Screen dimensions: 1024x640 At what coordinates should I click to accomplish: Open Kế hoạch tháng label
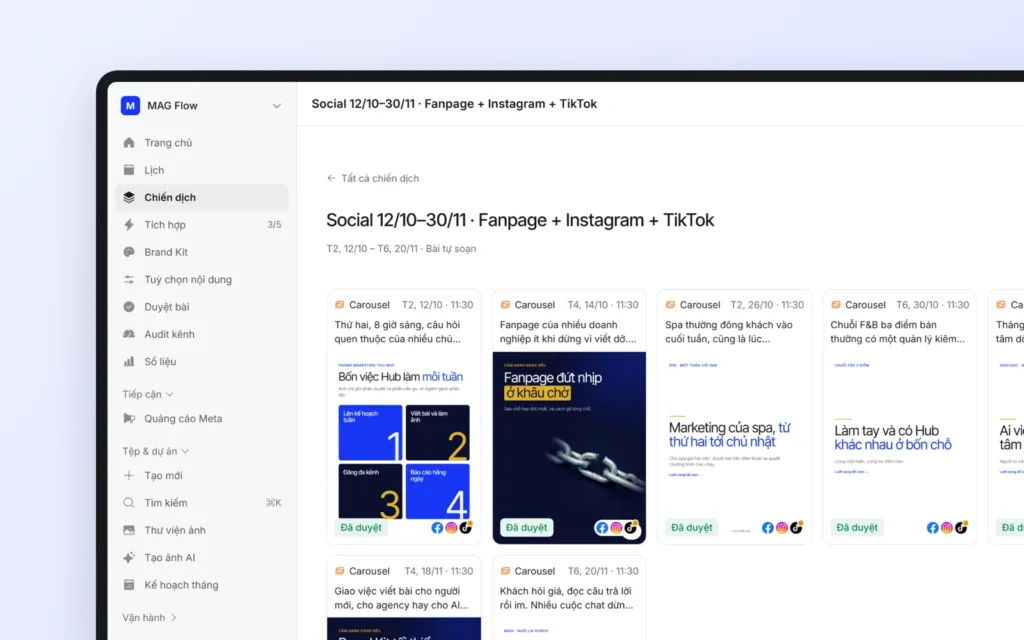click(x=181, y=585)
